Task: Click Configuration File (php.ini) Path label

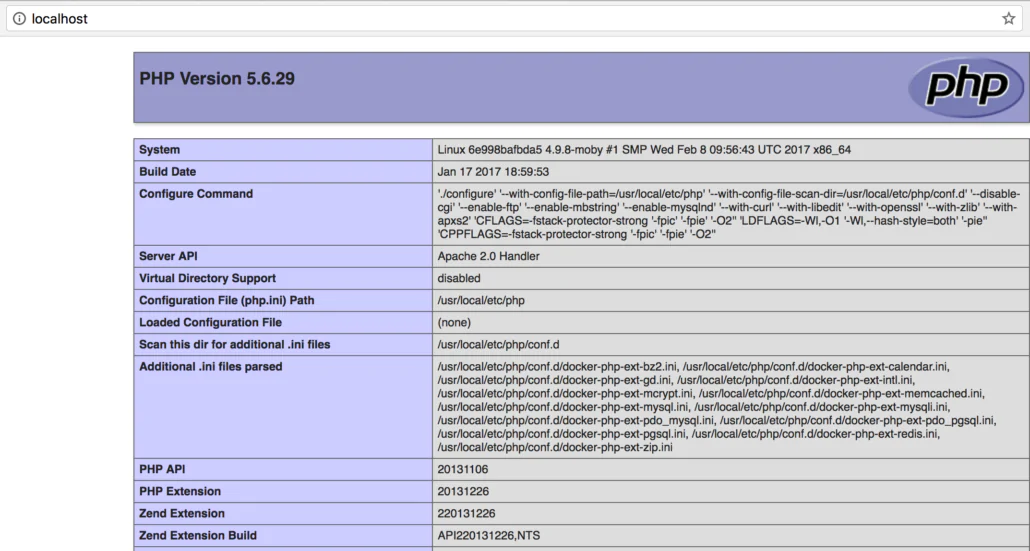Action: point(227,300)
